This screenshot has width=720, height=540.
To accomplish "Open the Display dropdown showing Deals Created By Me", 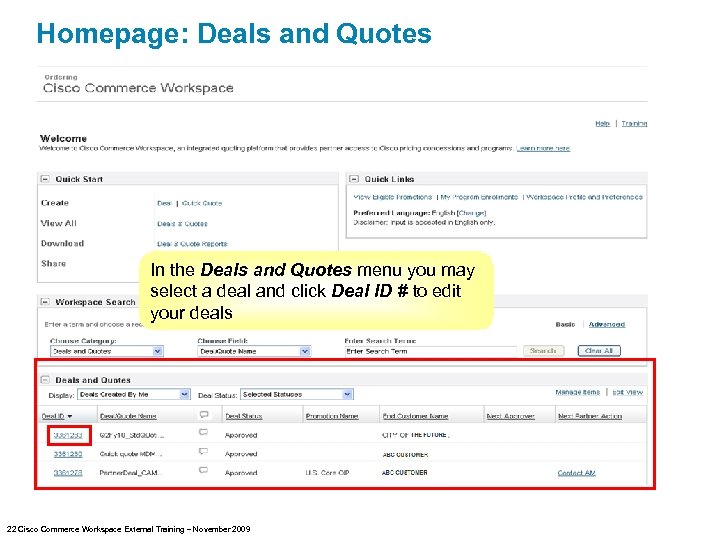I will point(185,394).
